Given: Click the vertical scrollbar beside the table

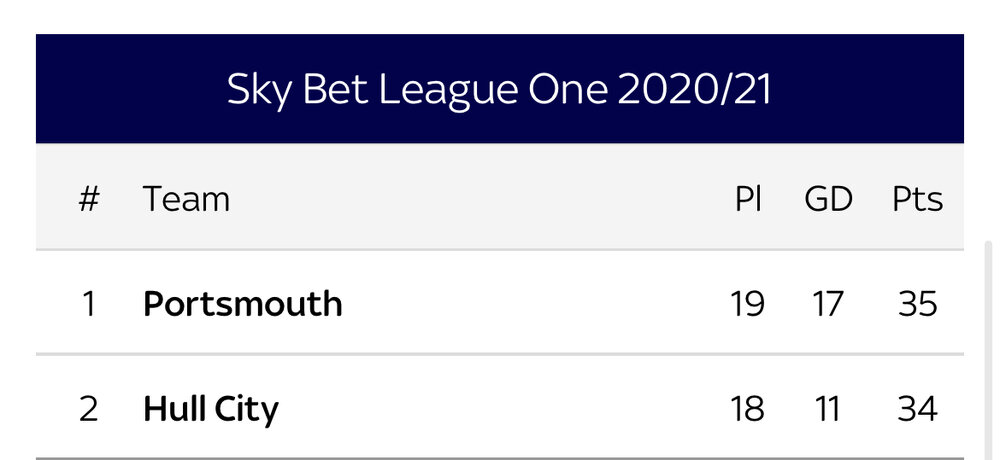Looking at the screenshot, I should tap(989, 350).
